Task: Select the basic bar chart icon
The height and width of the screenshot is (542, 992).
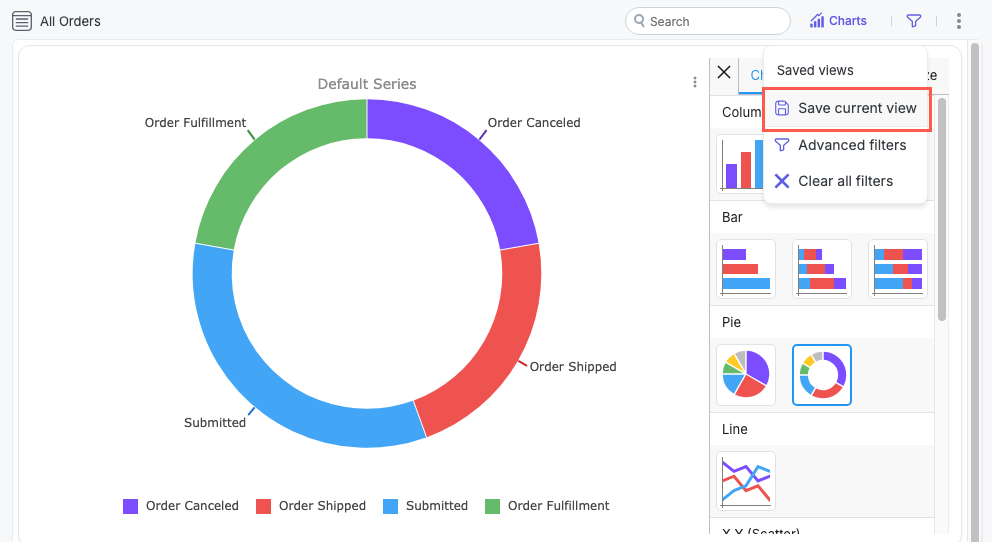Action: [x=745, y=269]
